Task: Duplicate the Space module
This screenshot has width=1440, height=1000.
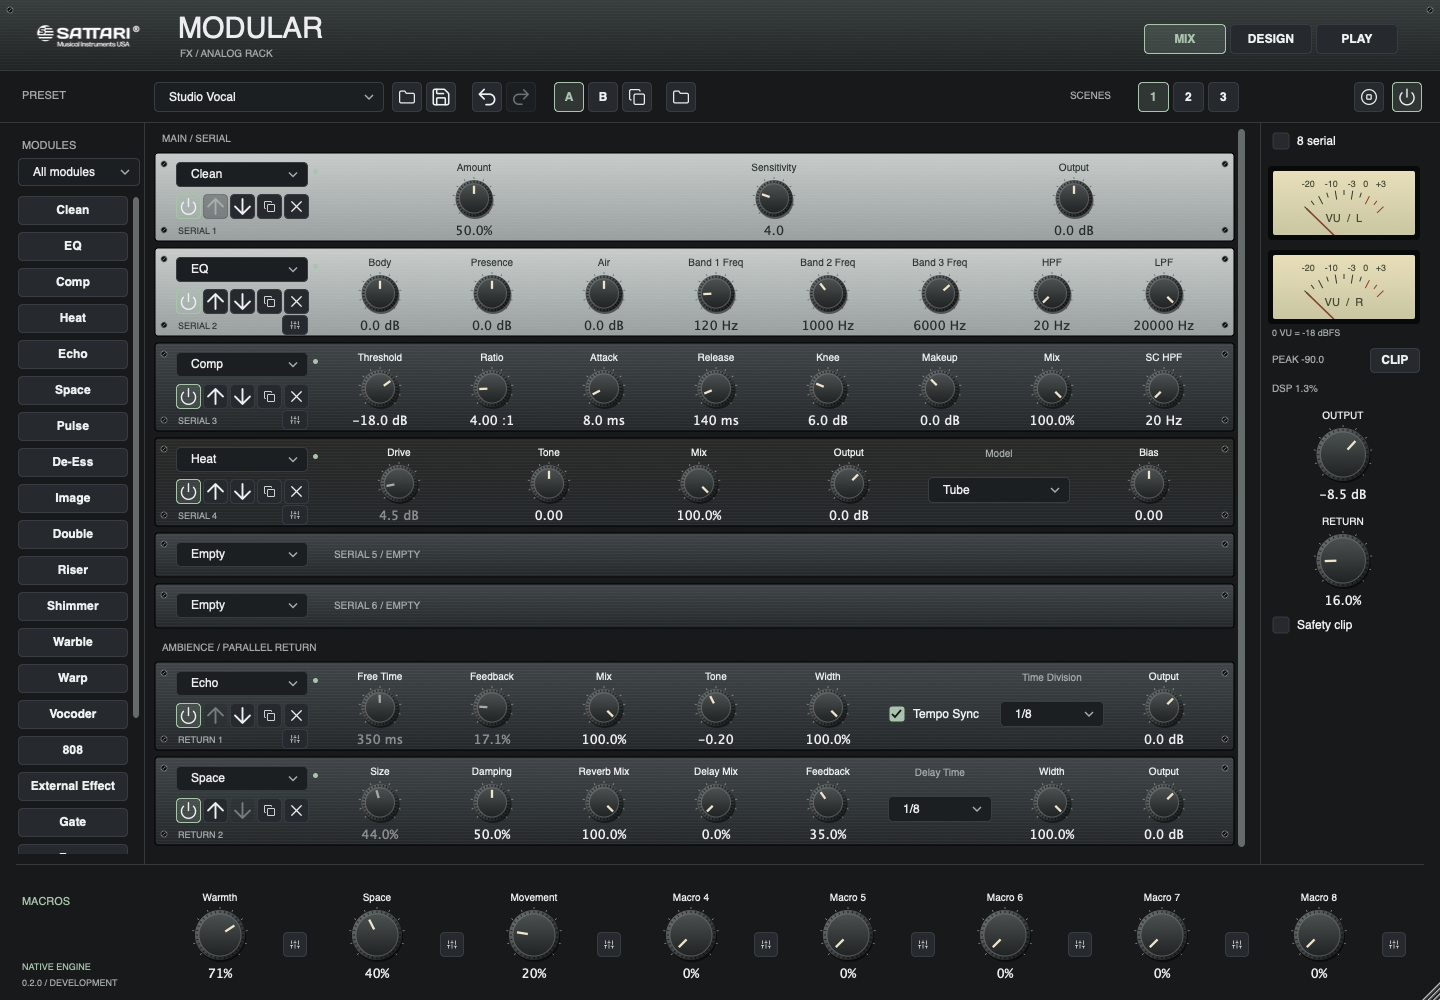Action: (x=269, y=811)
